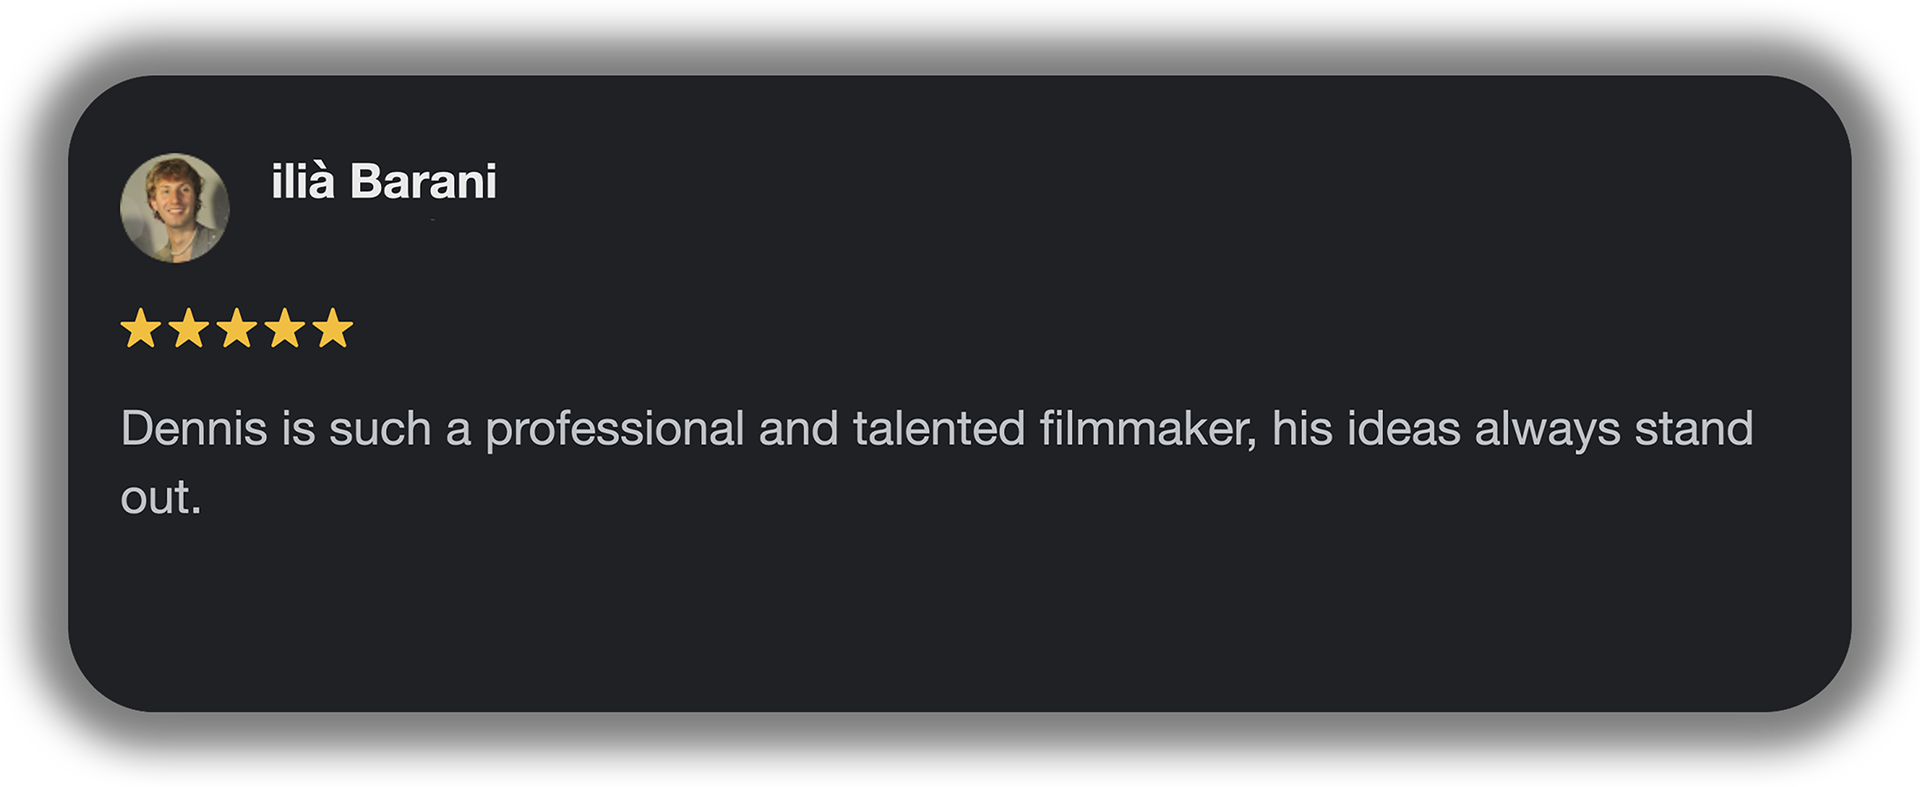Click the word "stand" ending the first line

(x=1694, y=429)
